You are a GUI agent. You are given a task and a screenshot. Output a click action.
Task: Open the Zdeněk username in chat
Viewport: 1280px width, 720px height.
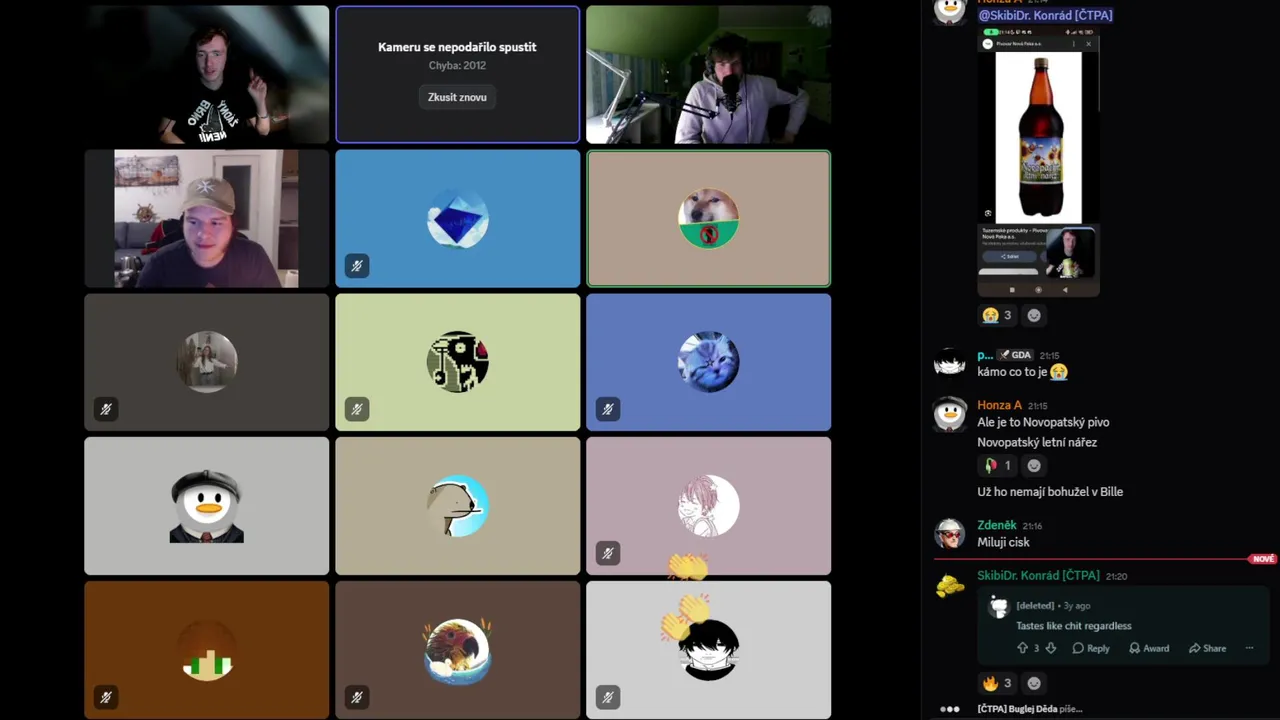pos(996,525)
